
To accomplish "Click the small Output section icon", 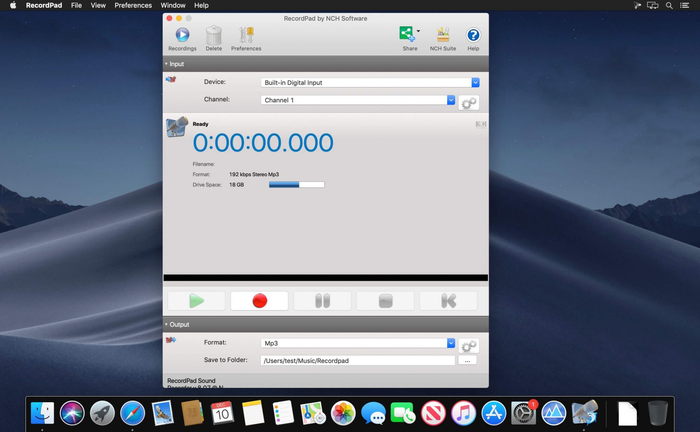I will pyautogui.click(x=171, y=340).
